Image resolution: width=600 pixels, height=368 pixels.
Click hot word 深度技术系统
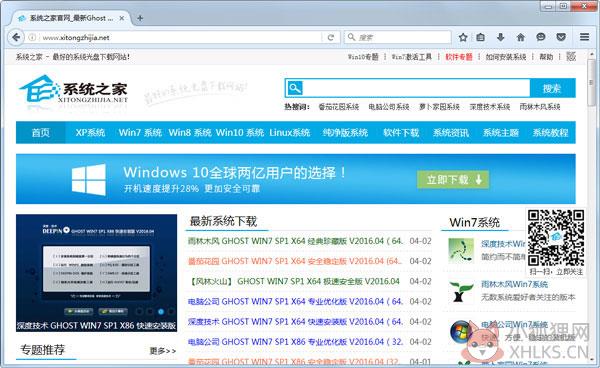490,107
